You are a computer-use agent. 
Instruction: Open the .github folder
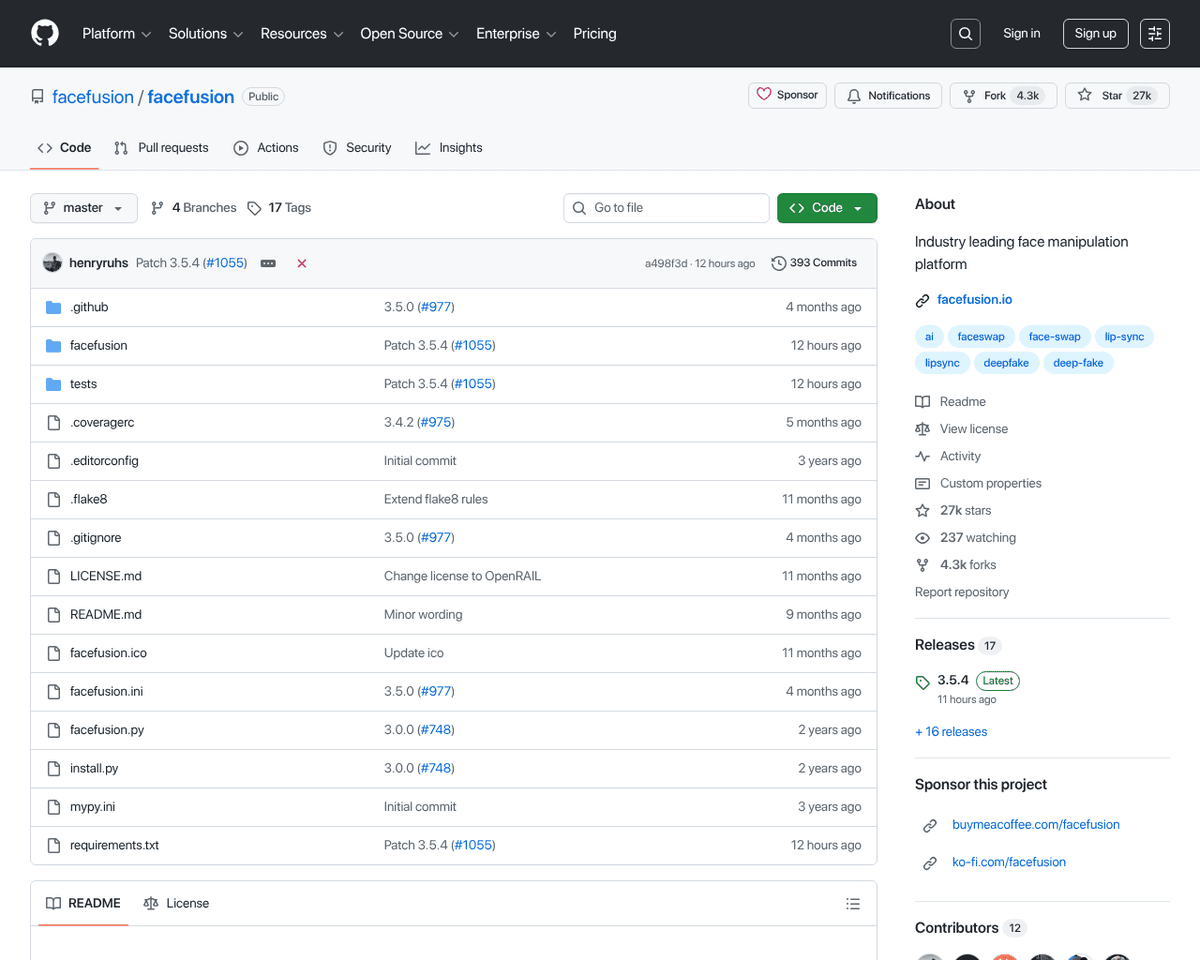coord(89,307)
